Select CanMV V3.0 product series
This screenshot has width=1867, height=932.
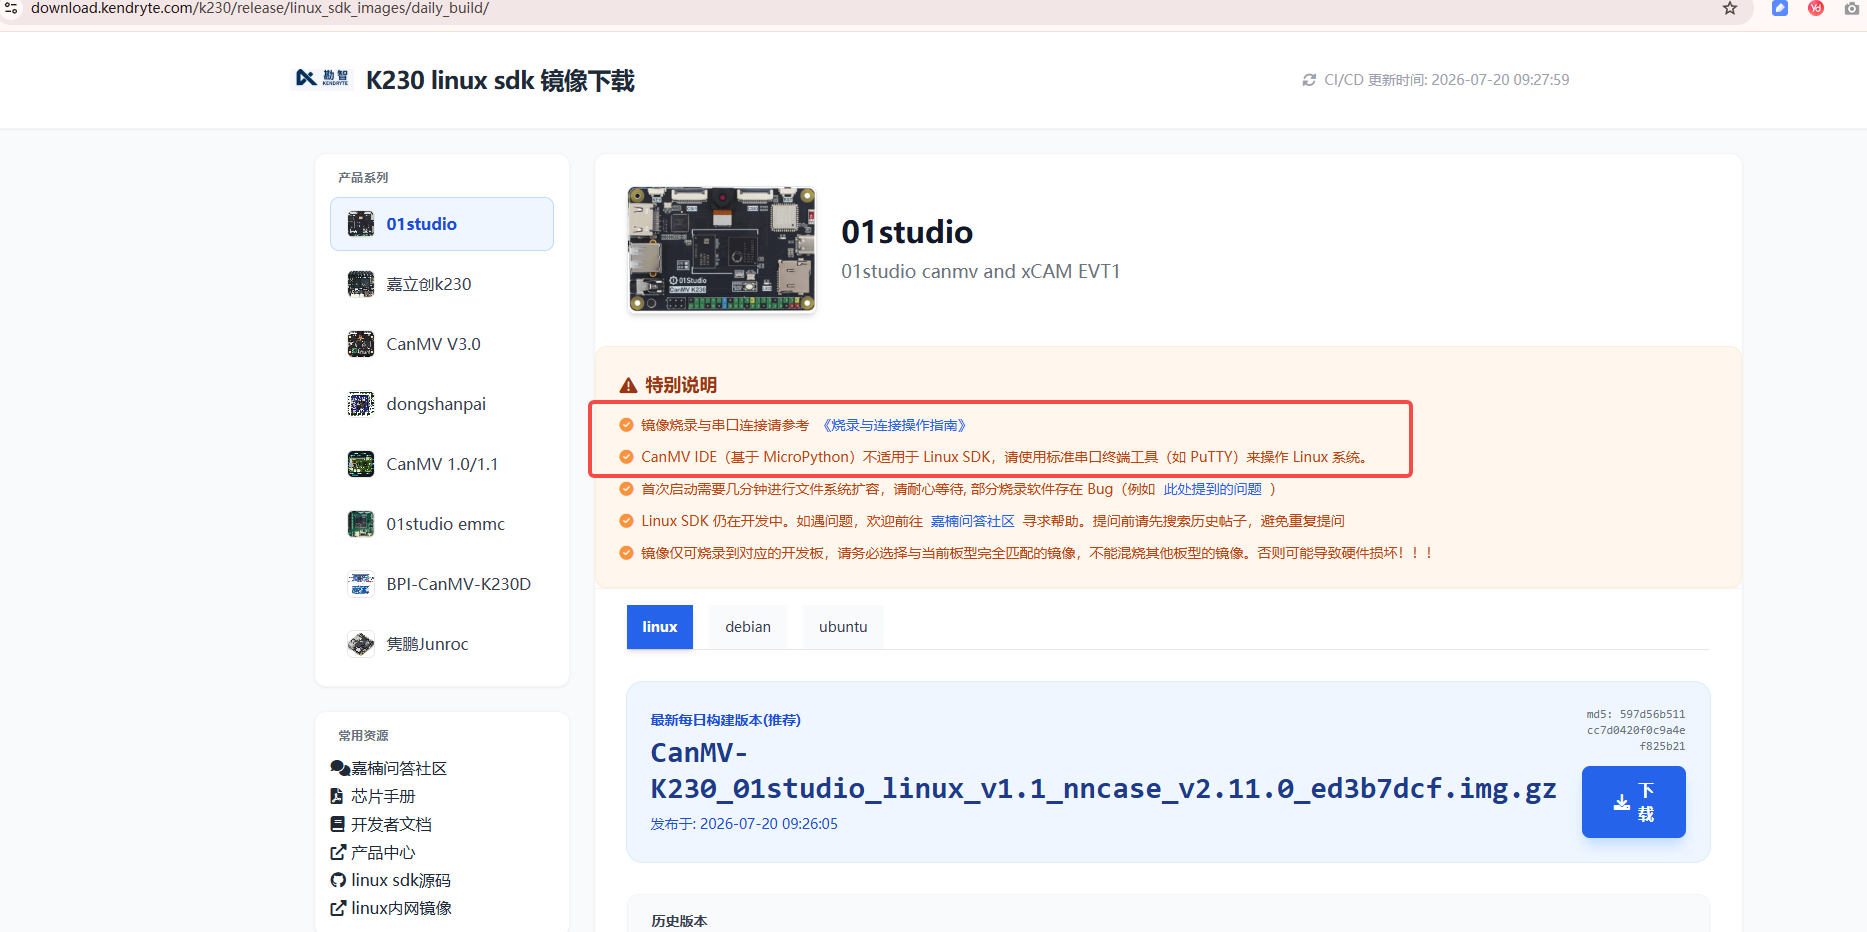tap(442, 344)
